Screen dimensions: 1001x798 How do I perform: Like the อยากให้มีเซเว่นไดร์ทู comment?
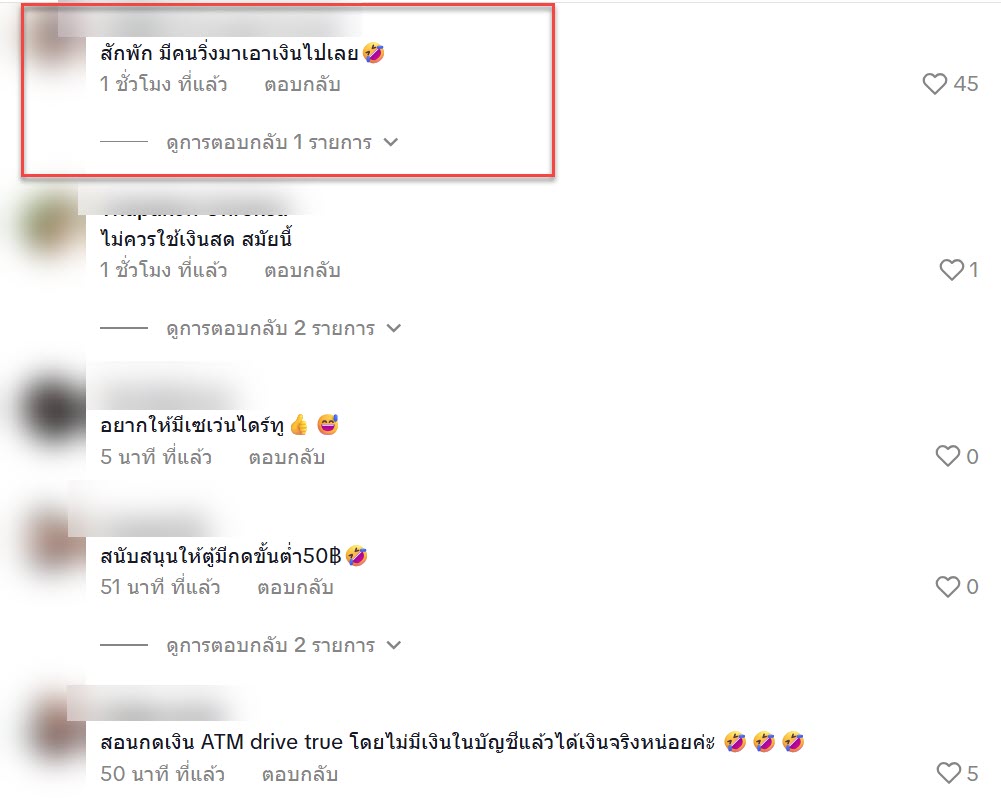[x=947, y=456]
